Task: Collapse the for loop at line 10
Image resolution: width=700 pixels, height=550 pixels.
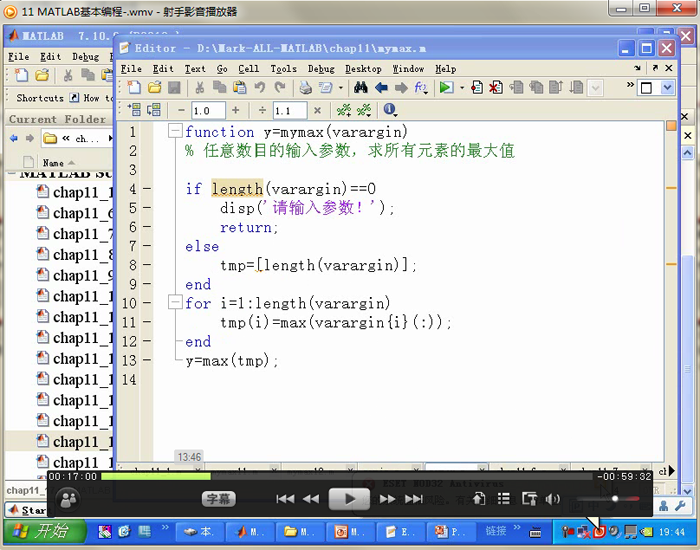Action: click(x=175, y=303)
